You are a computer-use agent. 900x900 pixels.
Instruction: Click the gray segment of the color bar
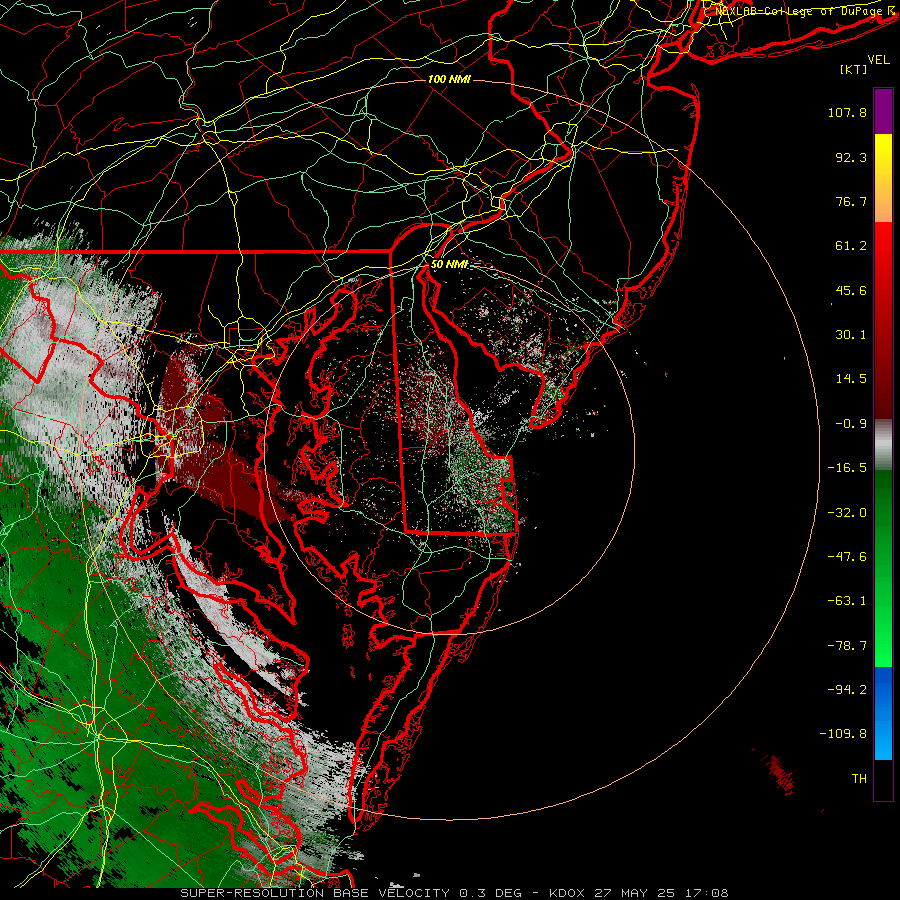[x=883, y=445]
